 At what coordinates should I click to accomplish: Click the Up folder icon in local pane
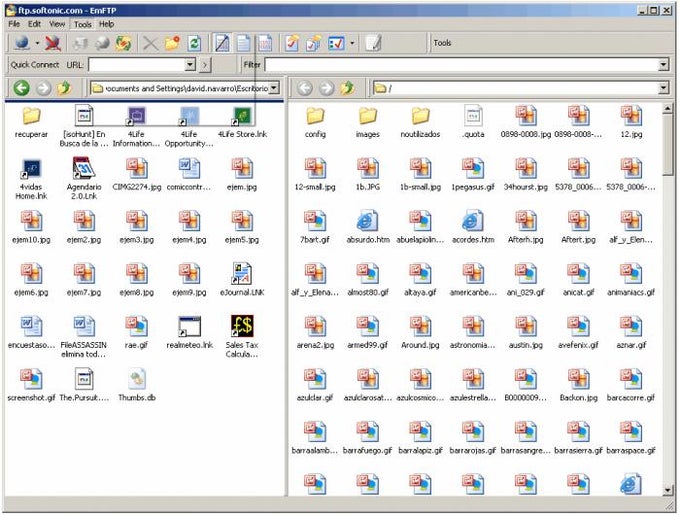click(x=64, y=88)
